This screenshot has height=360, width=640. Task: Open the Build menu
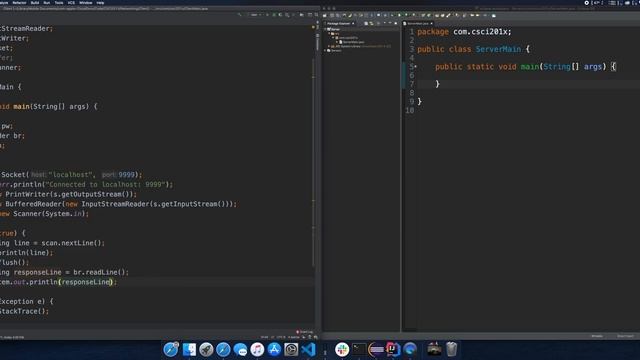pos(35,2)
